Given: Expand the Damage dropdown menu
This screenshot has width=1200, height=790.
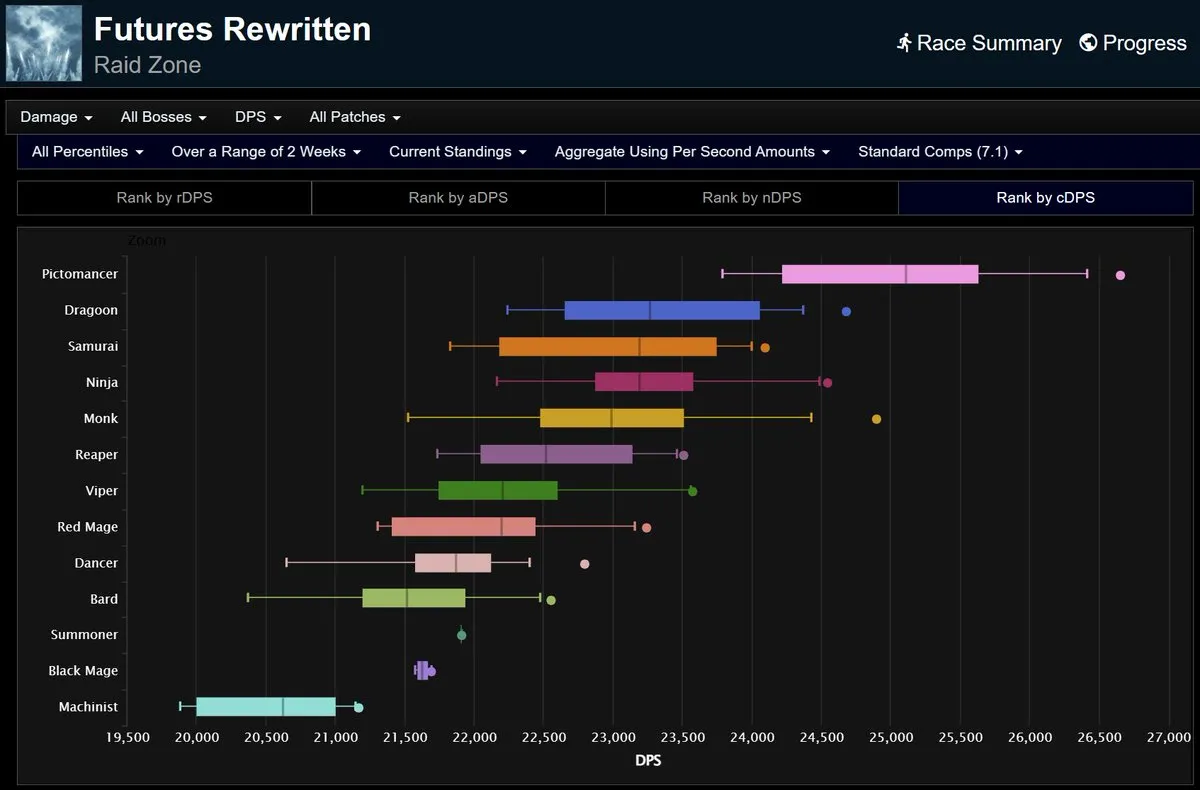Looking at the screenshot, I should click(x=56, y=117).
